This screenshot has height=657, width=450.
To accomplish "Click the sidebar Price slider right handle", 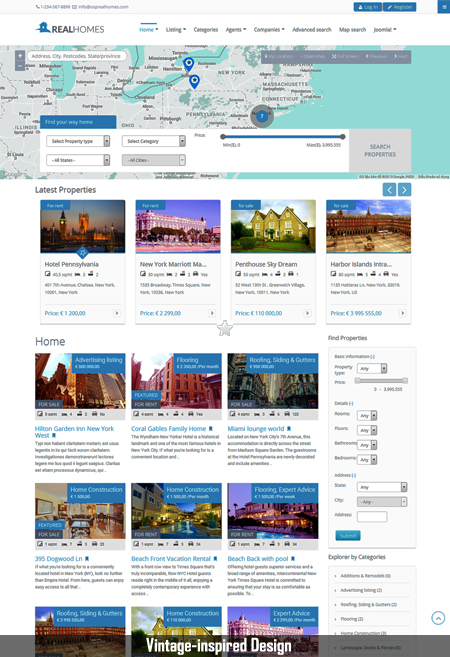I will [x=405, y=380].
